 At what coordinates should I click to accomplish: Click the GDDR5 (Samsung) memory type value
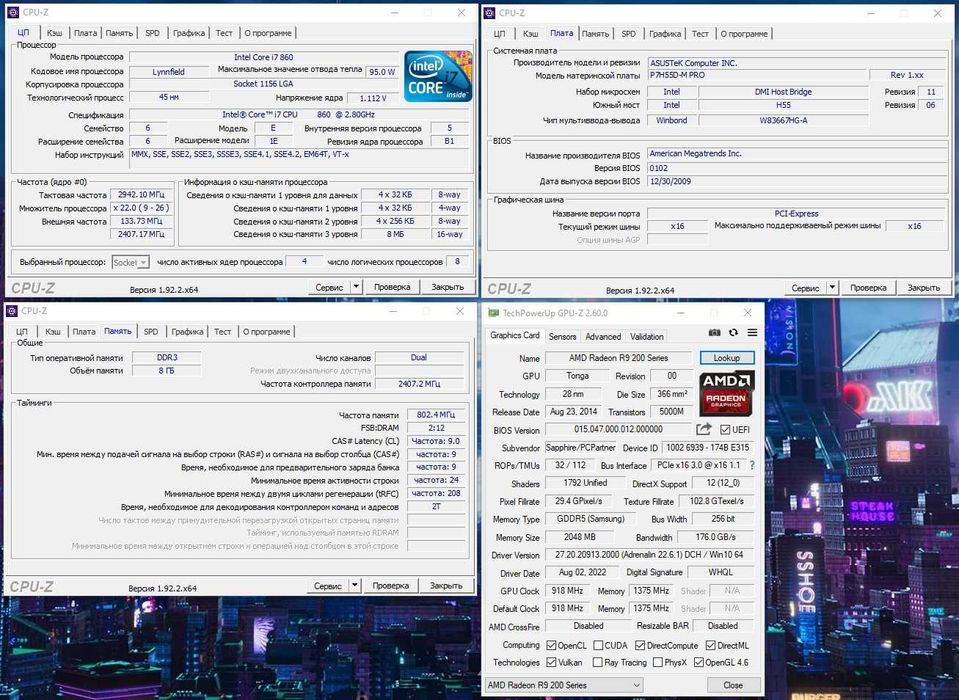(590, 519)
